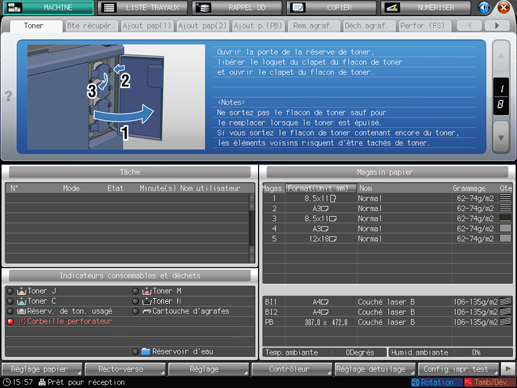Viewport: 517px width, 388px height.
Task: Open Config. impr. test
Action: pos(459,369)
